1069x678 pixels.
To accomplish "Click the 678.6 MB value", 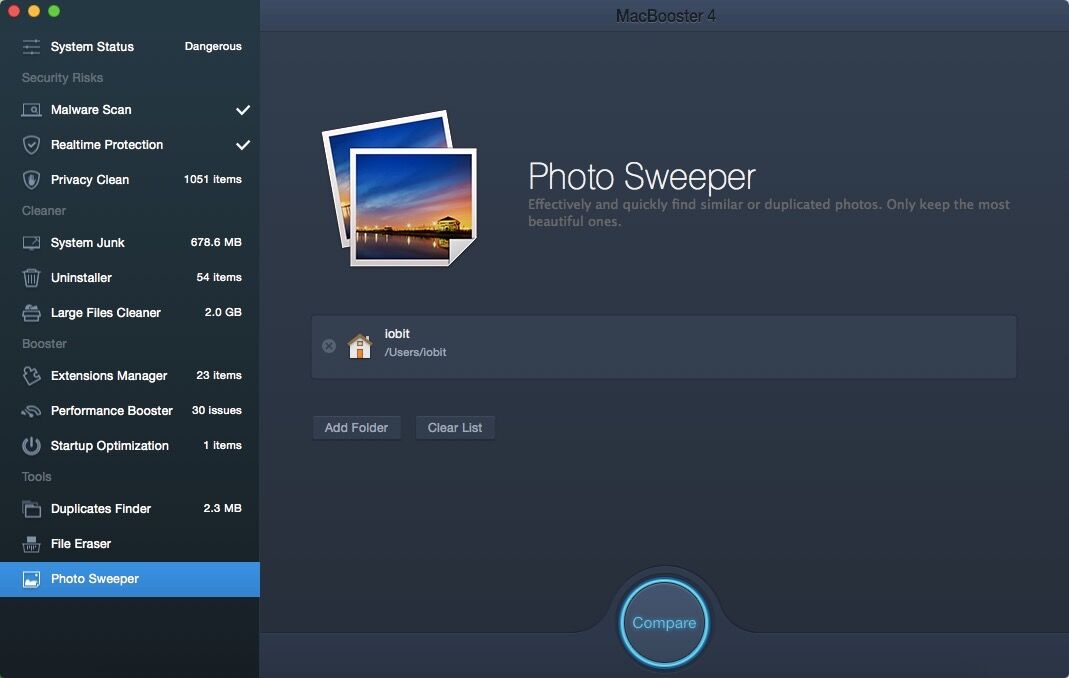I will (216, 242).
